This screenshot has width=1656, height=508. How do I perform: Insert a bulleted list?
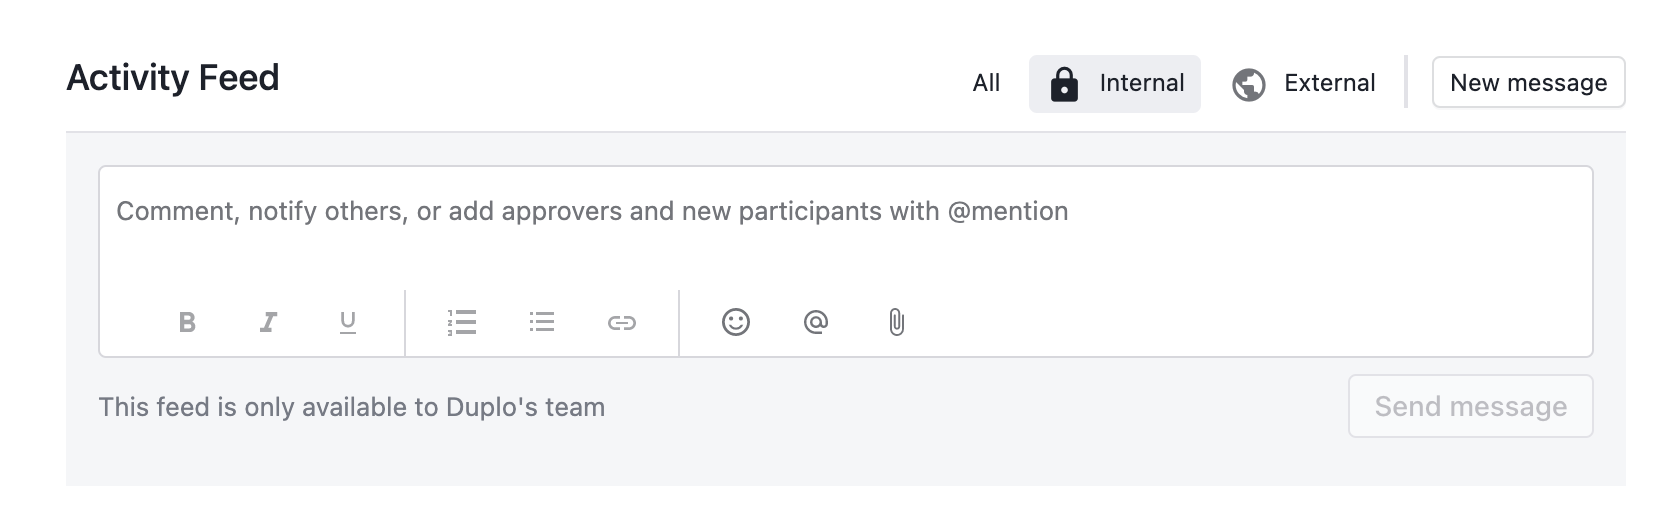542,322
